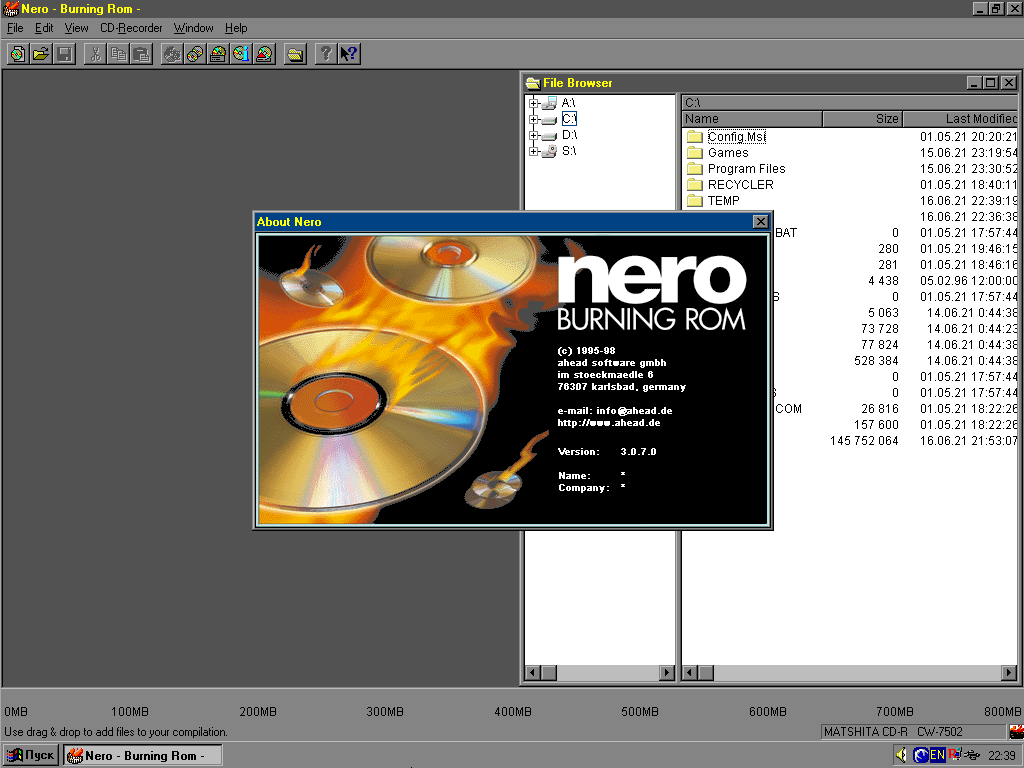Click the MATSHITA CD-R CW-7502 status field
The width and height of the screenshot is (1024, 768).
[913, 731]
